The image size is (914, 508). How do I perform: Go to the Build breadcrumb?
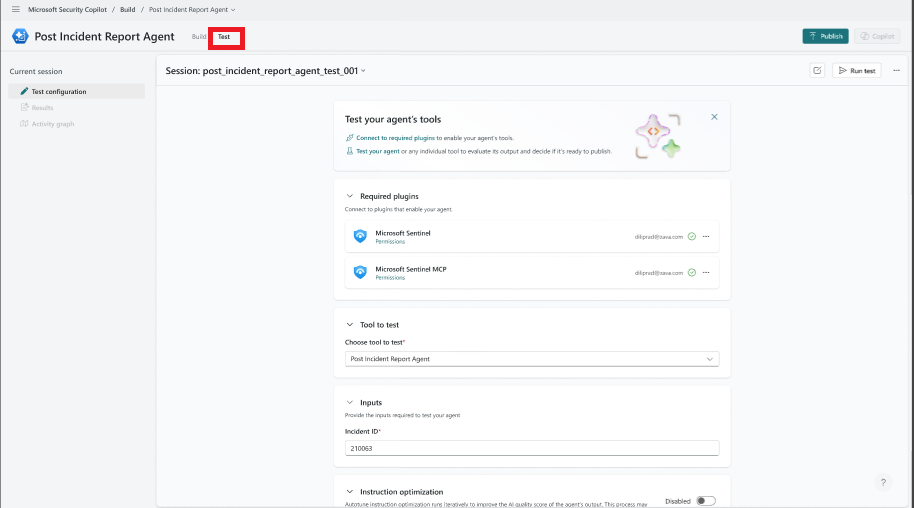tap(128, 9)
